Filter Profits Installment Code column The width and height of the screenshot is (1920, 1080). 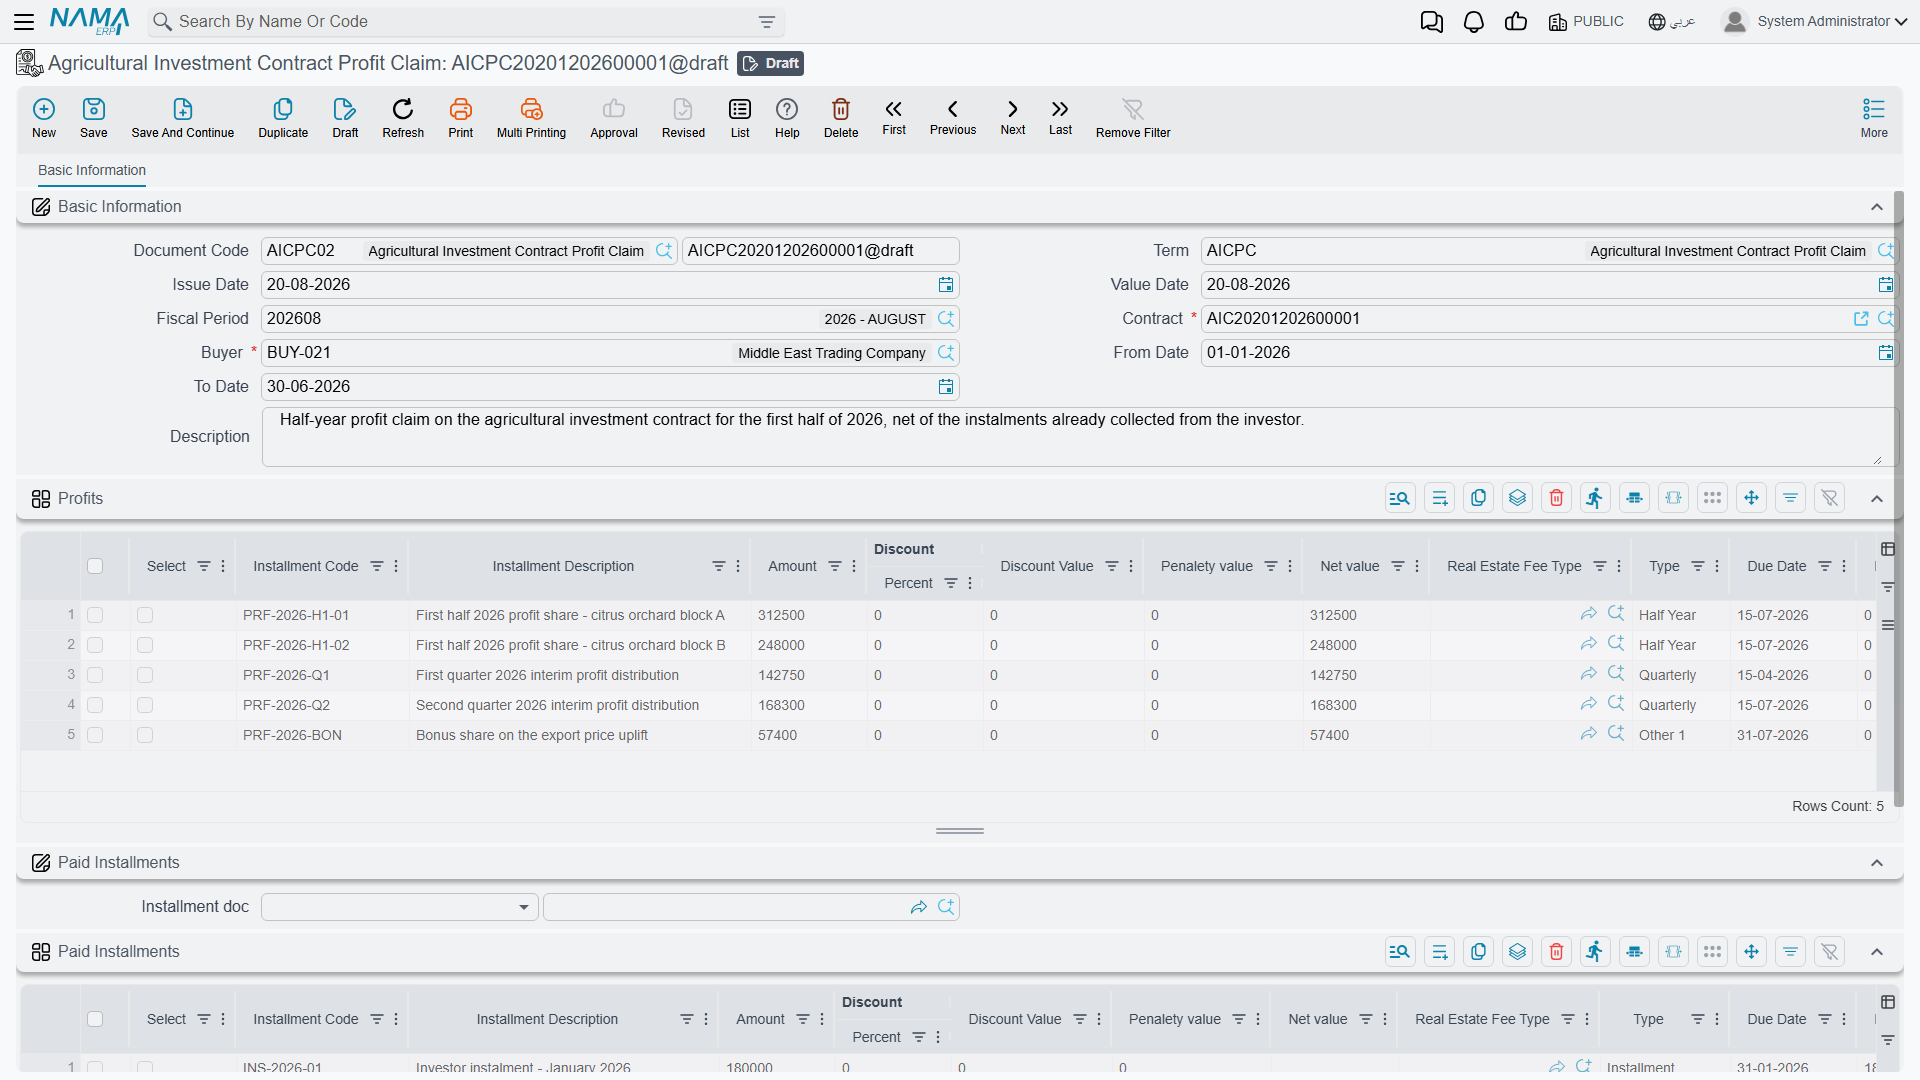click(377, 566)
